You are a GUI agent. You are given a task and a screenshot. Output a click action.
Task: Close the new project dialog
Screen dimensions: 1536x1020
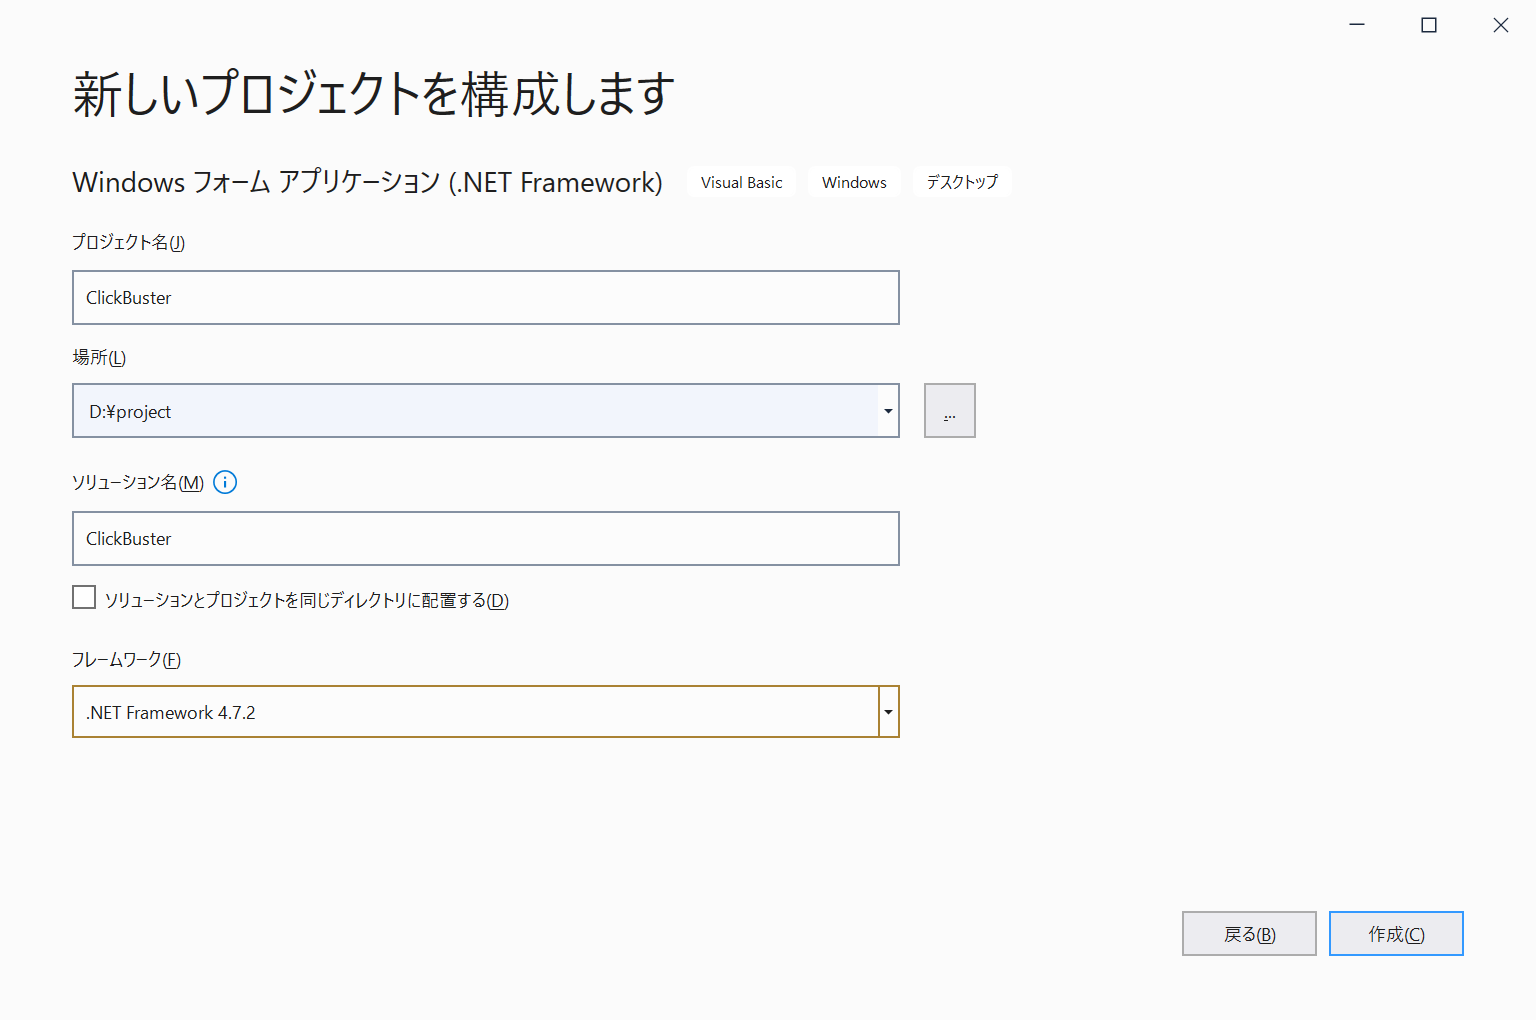pyautogui.click(x=1501, y=25)
